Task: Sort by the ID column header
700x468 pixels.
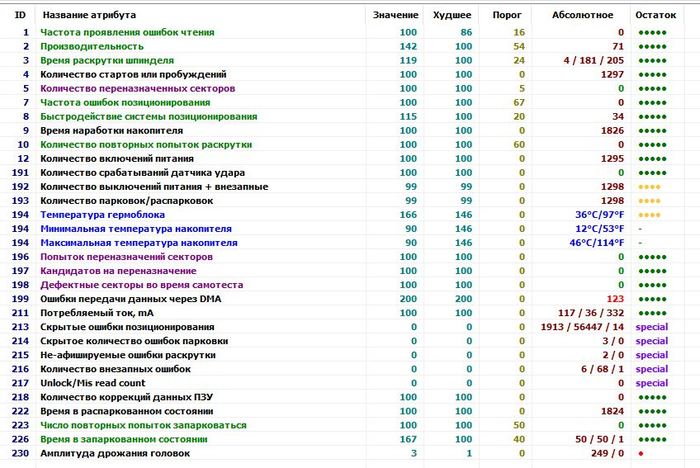Action: point(18,16)
